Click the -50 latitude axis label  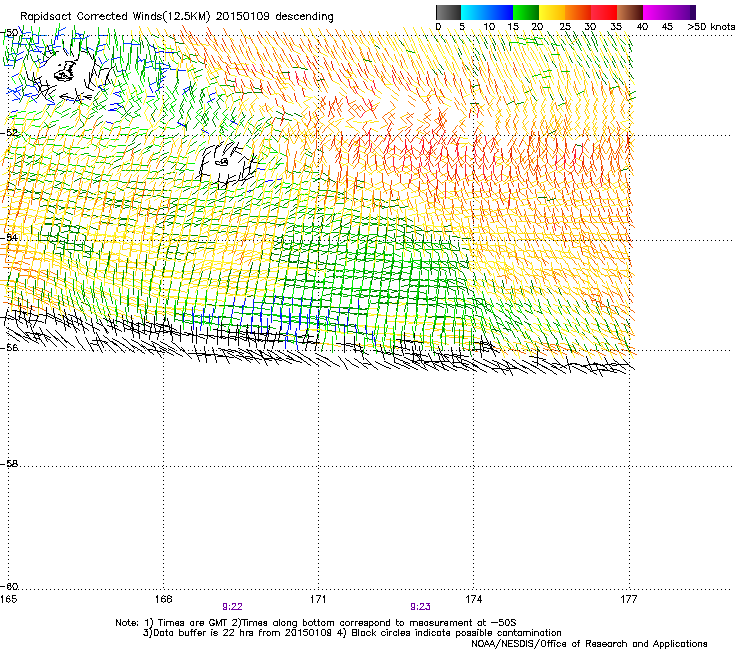tap(9, 33)
